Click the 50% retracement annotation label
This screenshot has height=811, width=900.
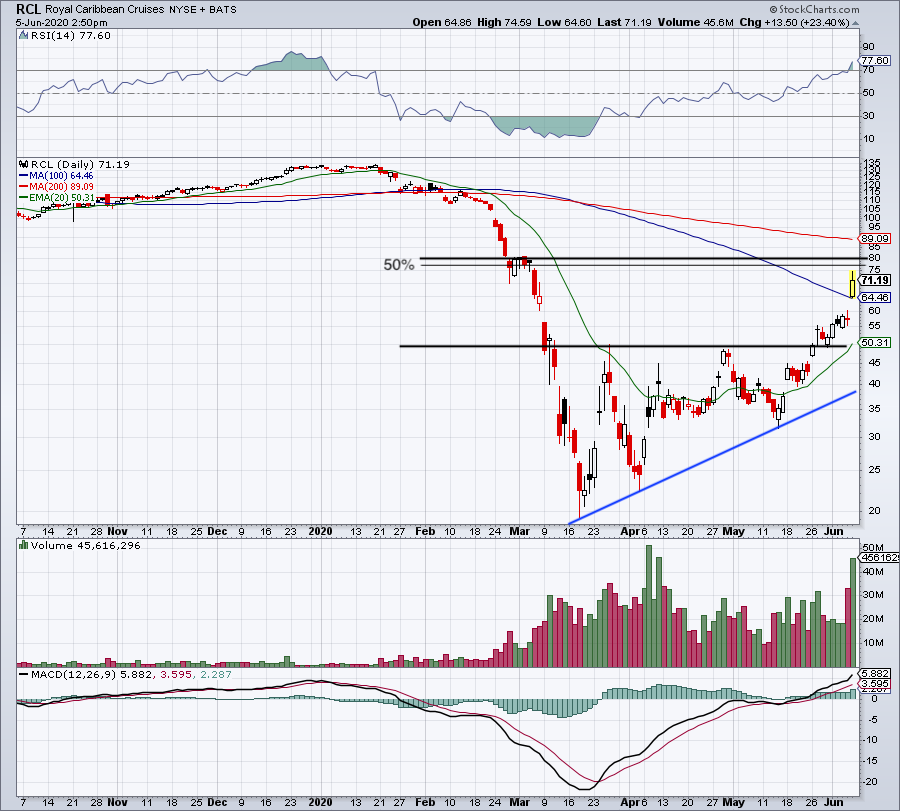[399, 265]
